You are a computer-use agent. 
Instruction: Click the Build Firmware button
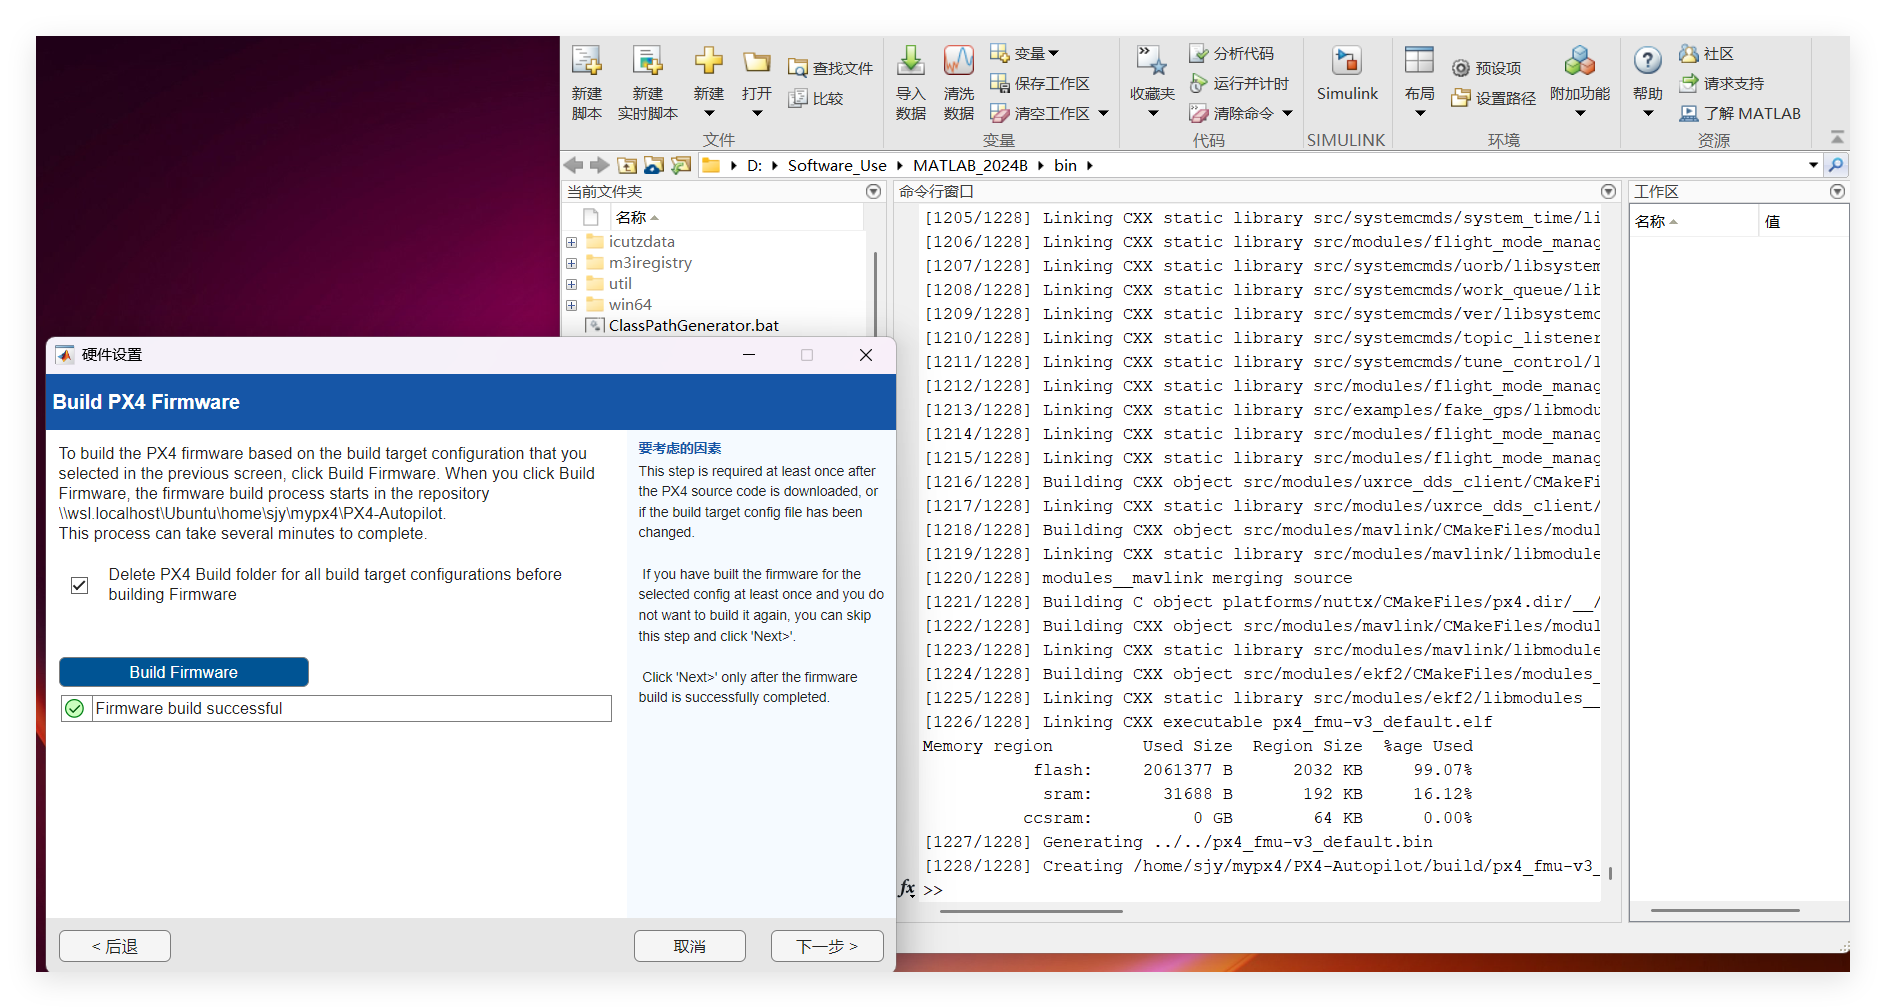click(x=184, y=672)
